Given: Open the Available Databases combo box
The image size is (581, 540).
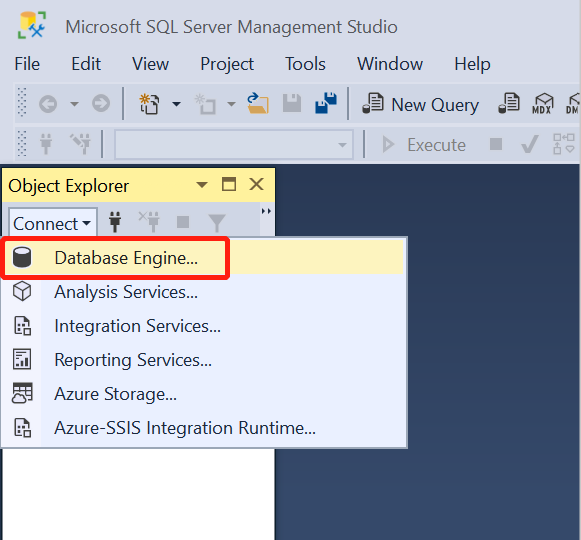Looking at the screenshot, I should (233, 144).
